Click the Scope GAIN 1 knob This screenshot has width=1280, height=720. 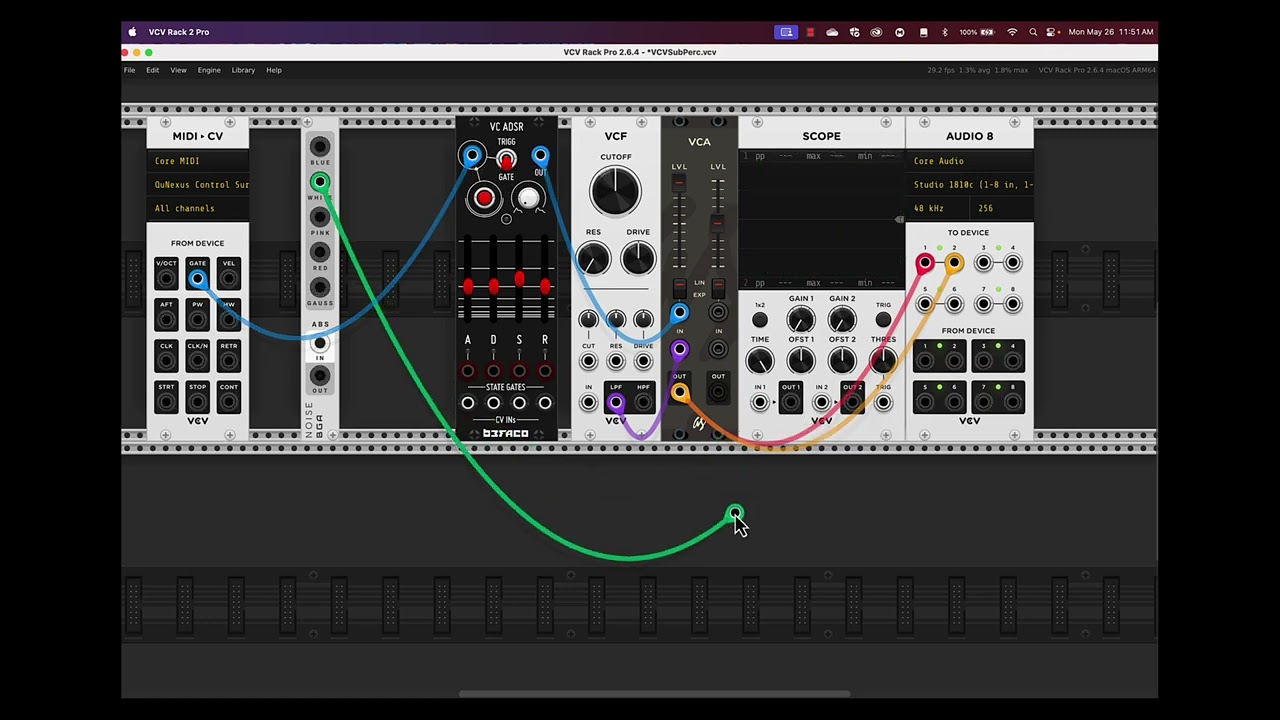(x=801, y=320)
